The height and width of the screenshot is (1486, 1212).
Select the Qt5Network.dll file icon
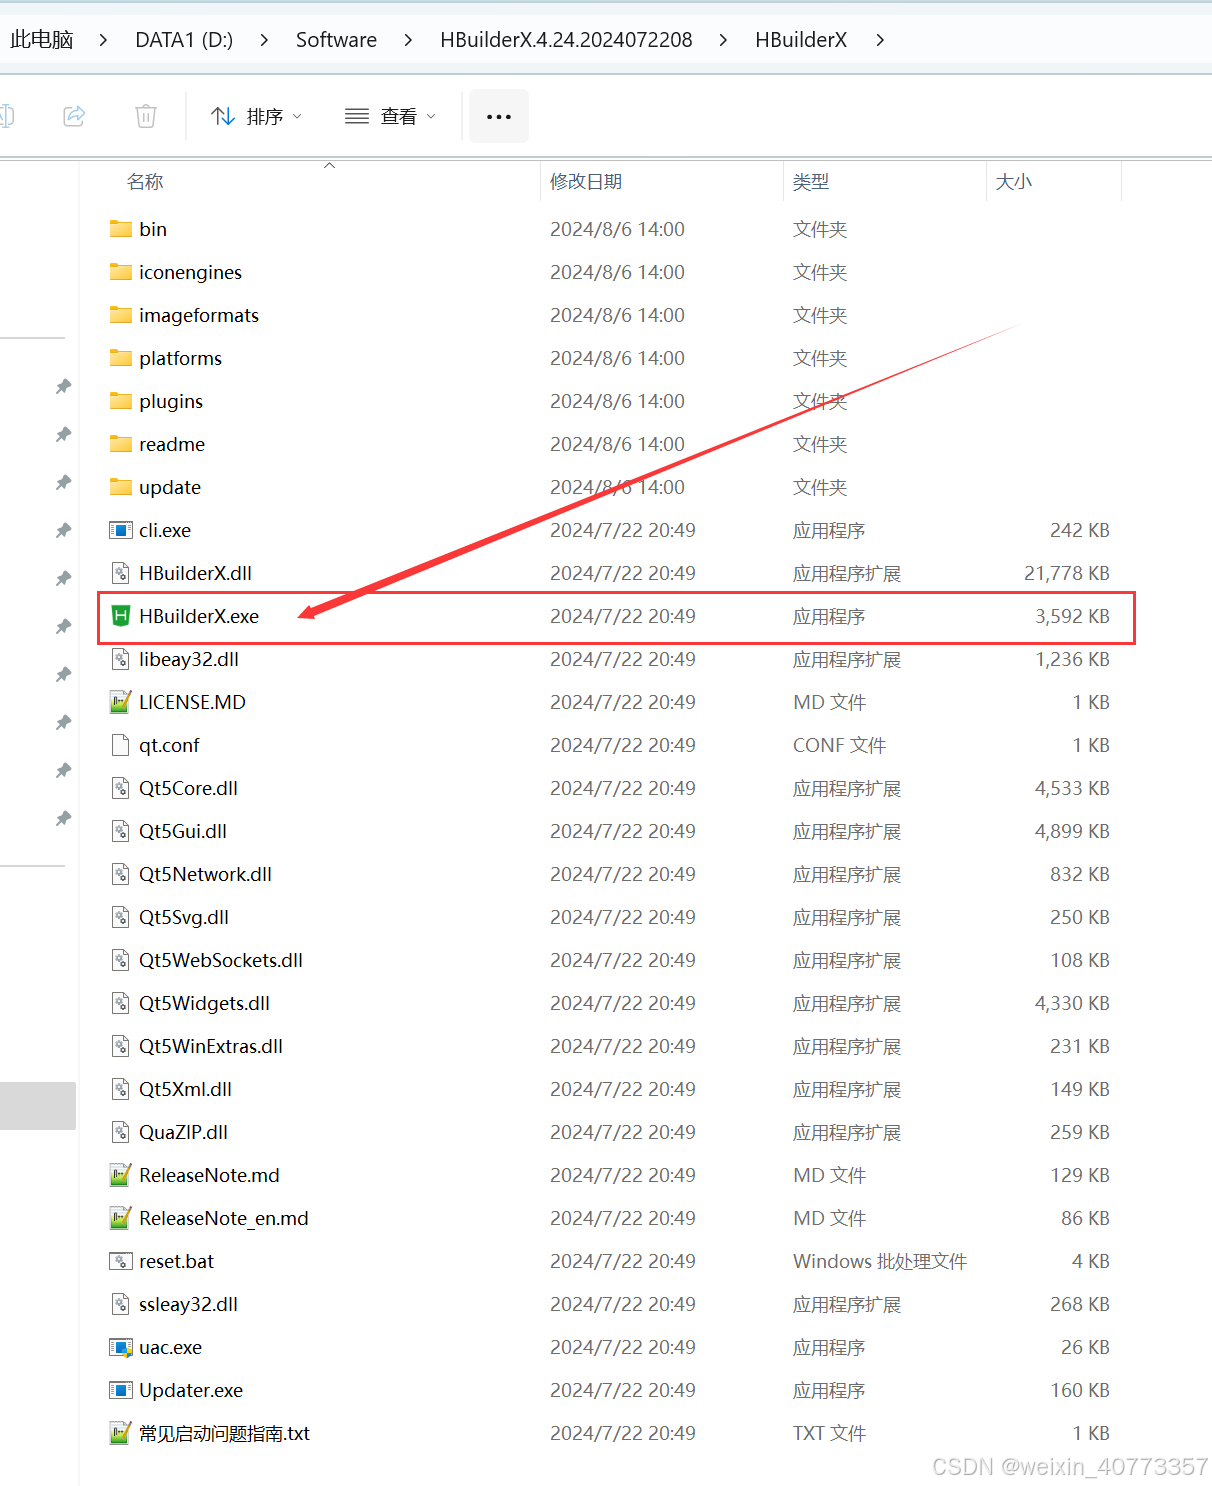[121, 874]
